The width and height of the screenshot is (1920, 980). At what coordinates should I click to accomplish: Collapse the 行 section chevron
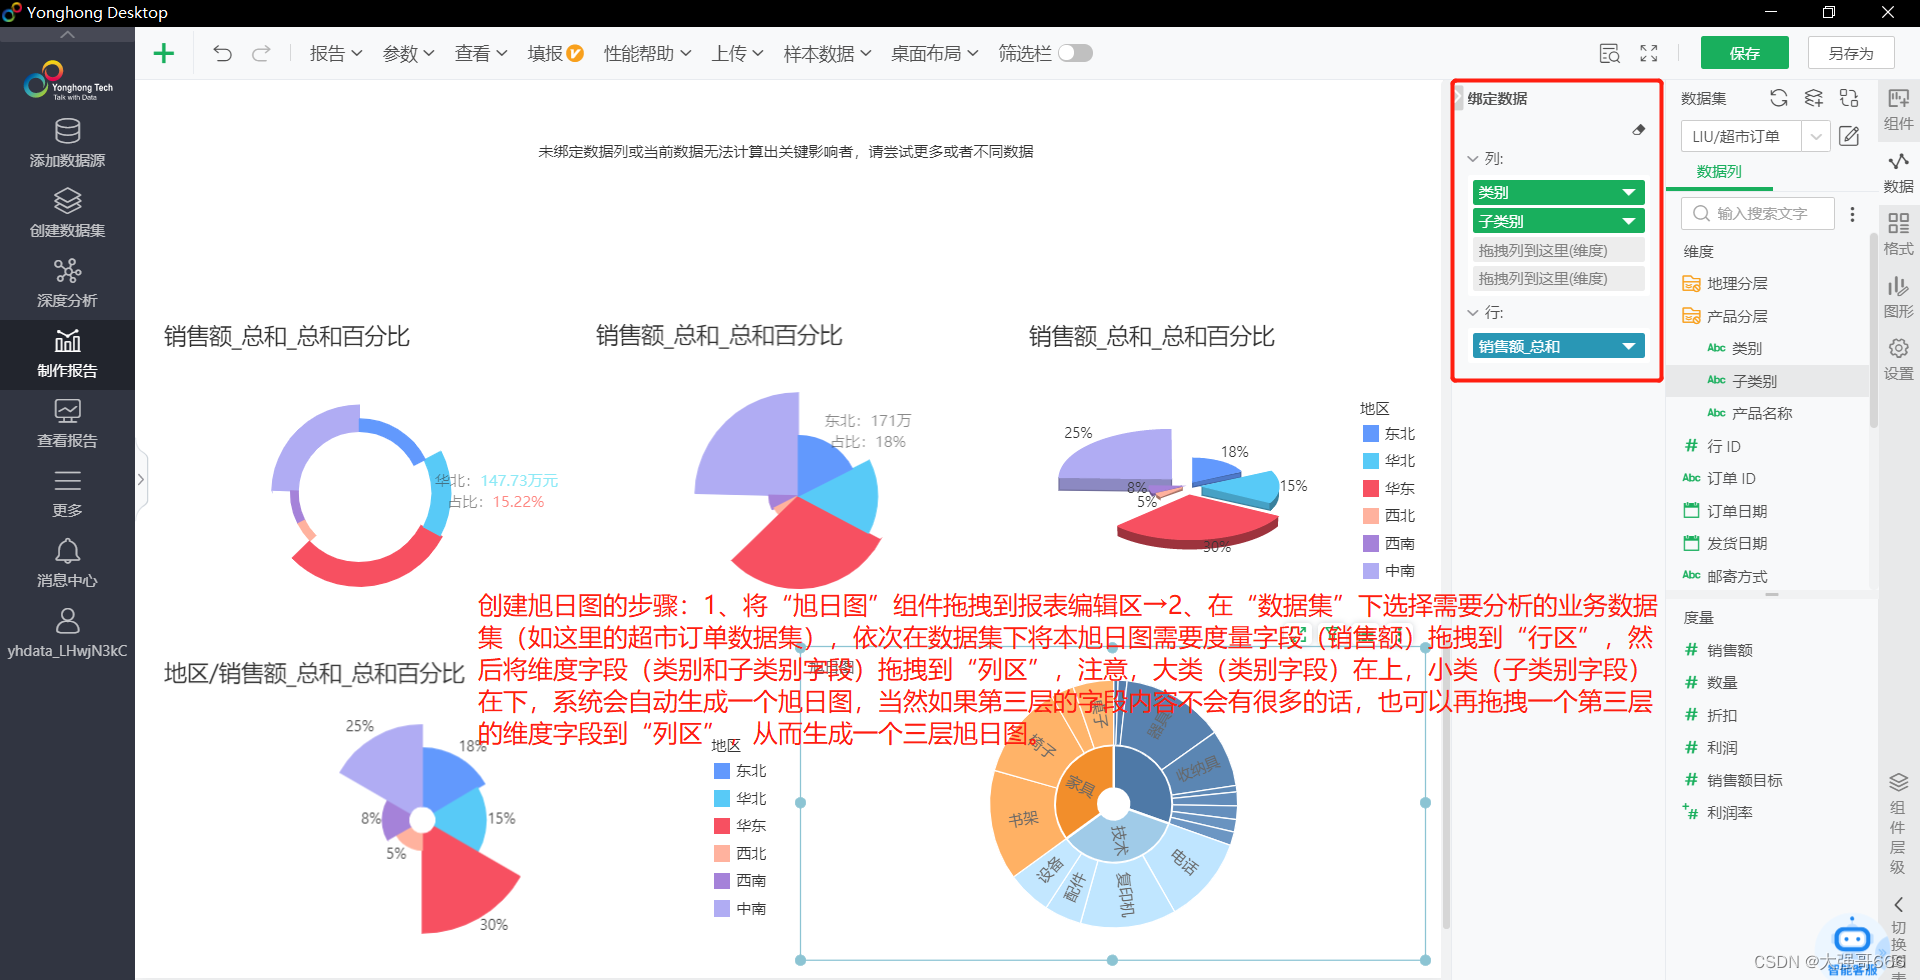pyautogui.click(x=1473, y=313)
